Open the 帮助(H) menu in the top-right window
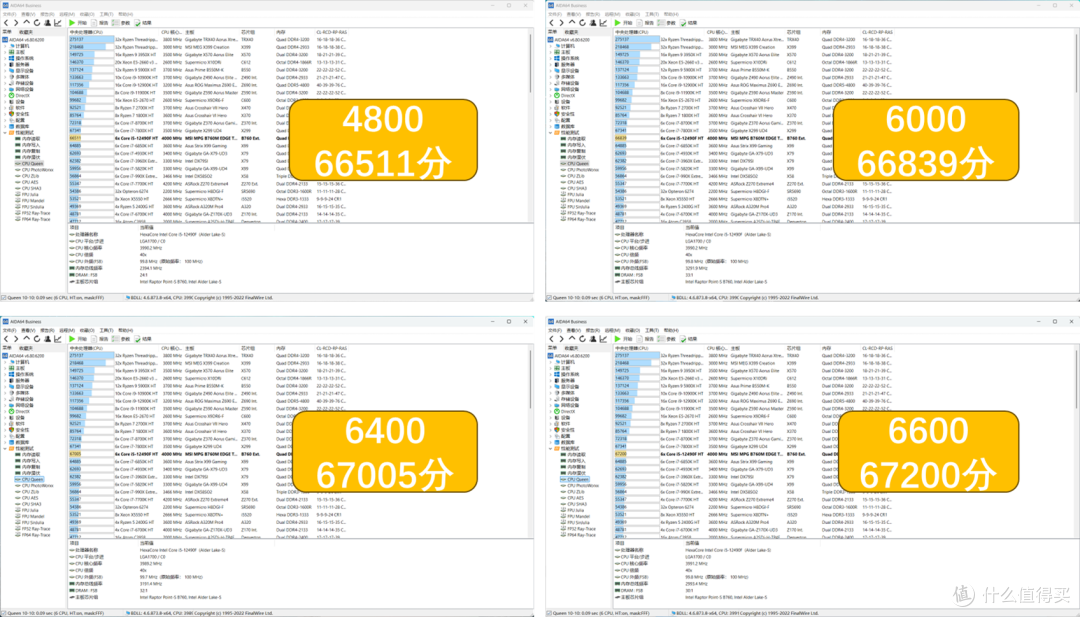 click(x=671, y=14)
